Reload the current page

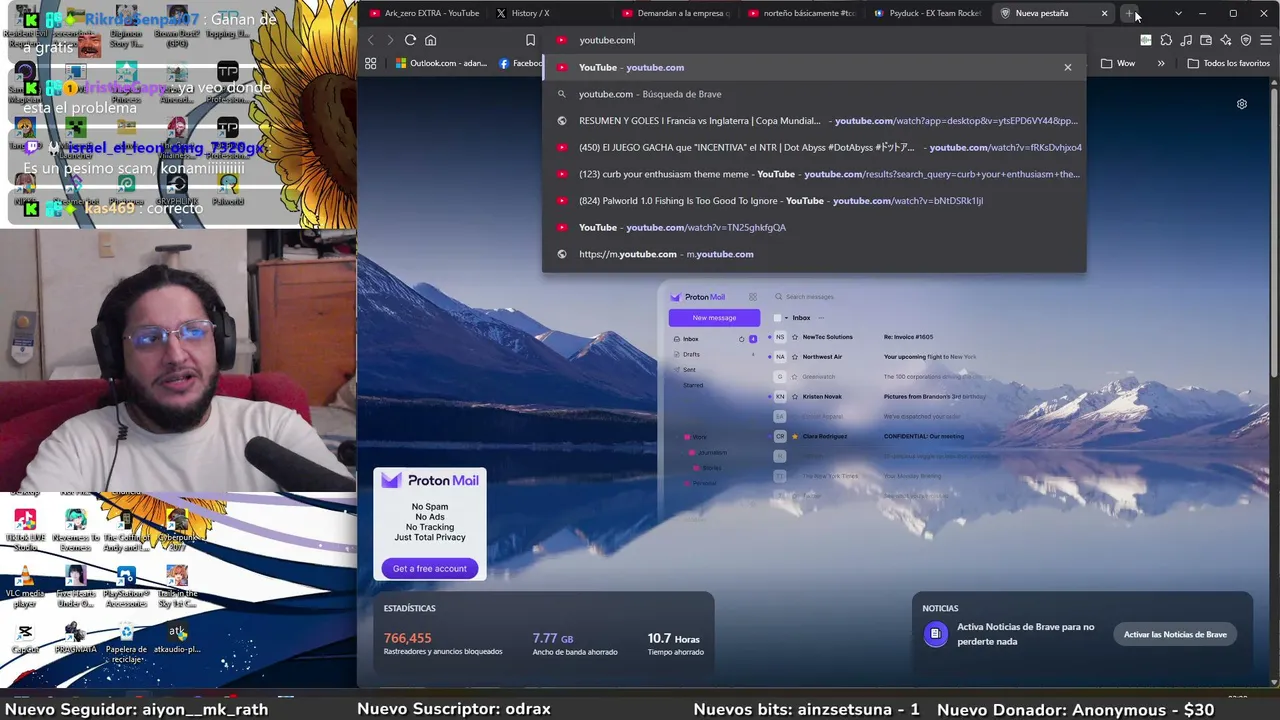[x=410, y=40]
